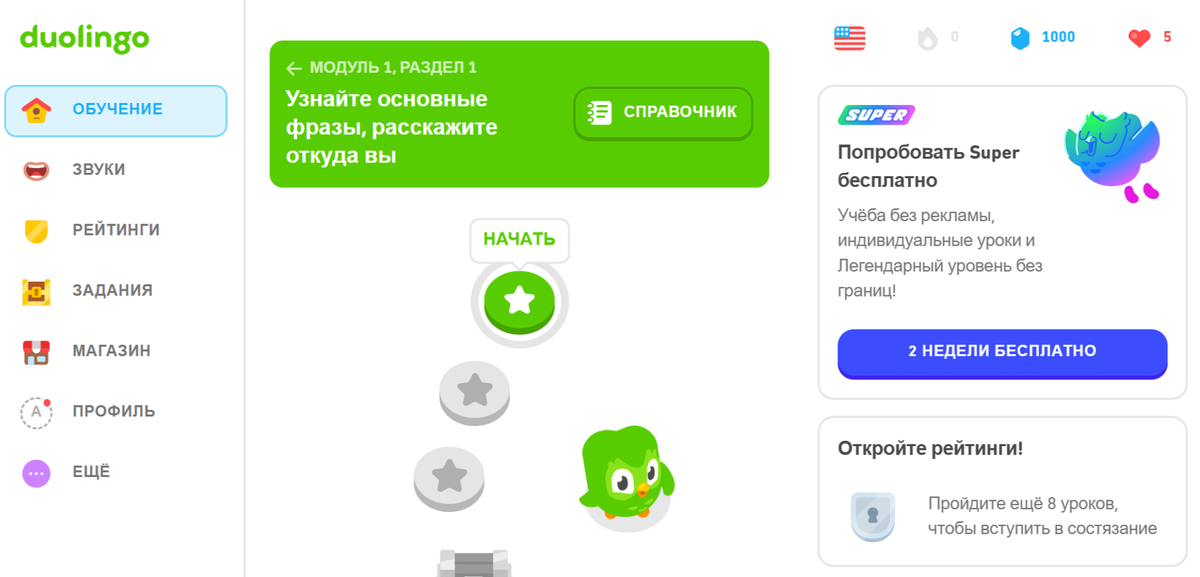
Task: Open the Звуки sounds section
Action: click(116, 170)
